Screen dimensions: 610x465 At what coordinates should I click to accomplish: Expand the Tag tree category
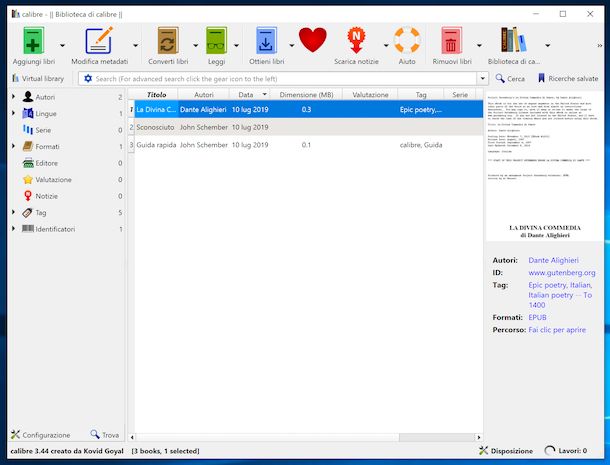pyautogui.click(x=13, y=212)
